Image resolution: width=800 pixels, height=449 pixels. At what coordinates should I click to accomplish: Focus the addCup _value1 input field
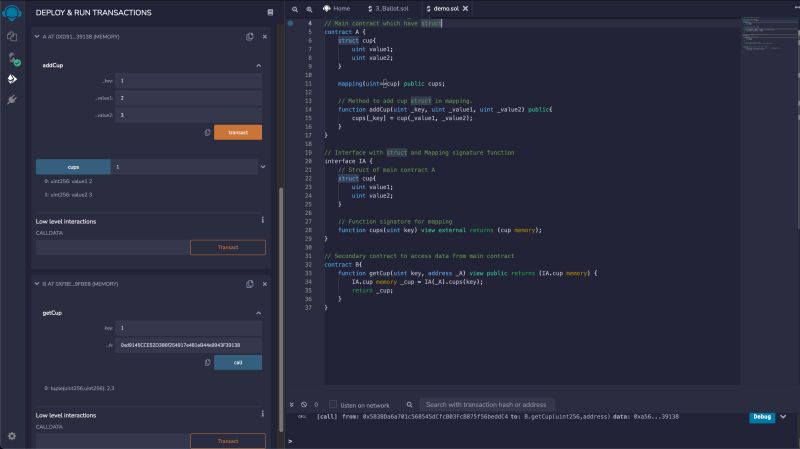click(x=188, y=98)
